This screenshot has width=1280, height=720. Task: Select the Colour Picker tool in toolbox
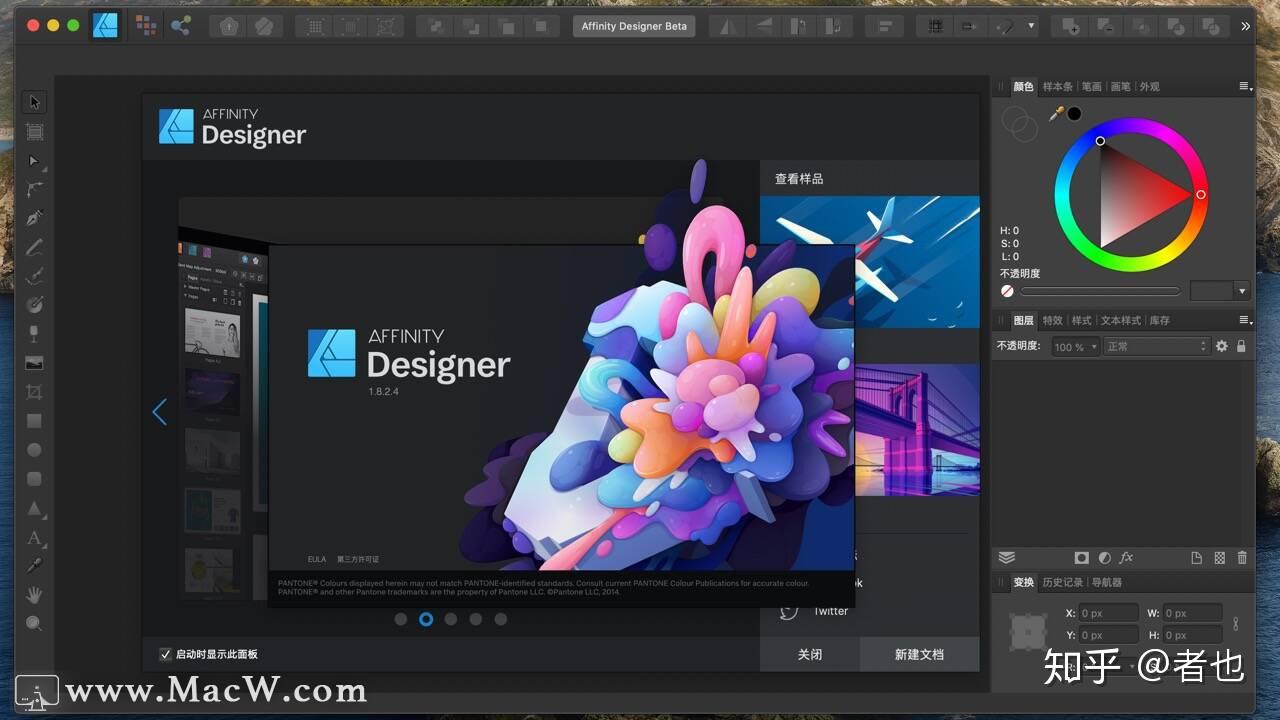click(35, 566)
